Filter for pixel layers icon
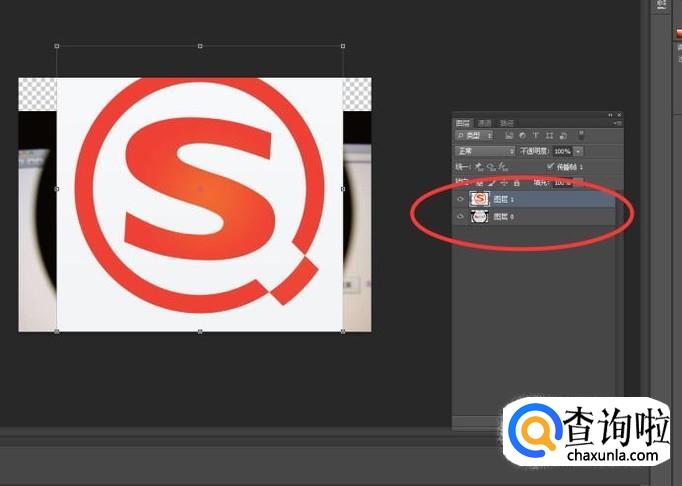Screen dimensions: 682x486 (x=508, y=136)
